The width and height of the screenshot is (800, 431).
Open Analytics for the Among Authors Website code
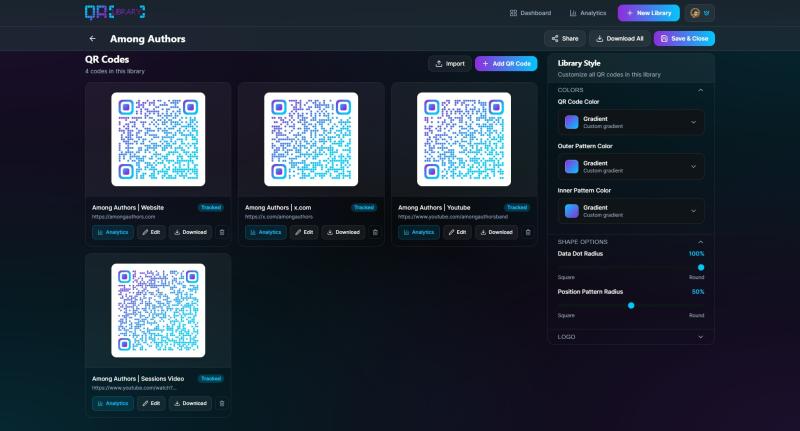(113, 232)
